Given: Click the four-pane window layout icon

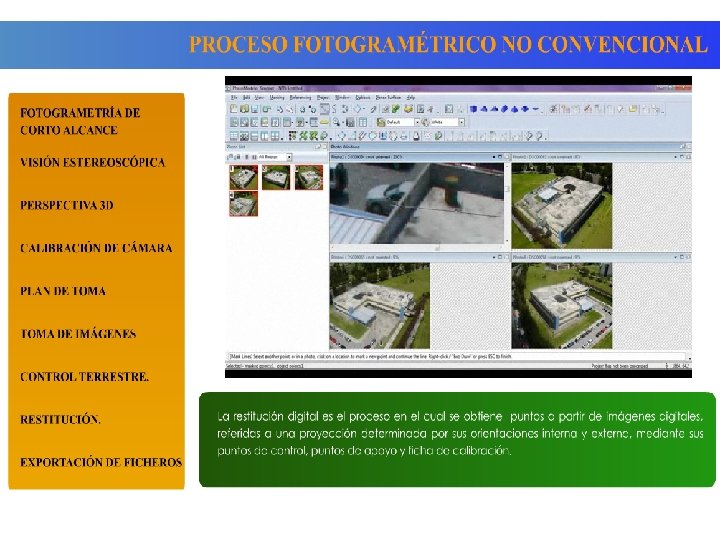Looking at the screenshot, I should tap(275, 136).
